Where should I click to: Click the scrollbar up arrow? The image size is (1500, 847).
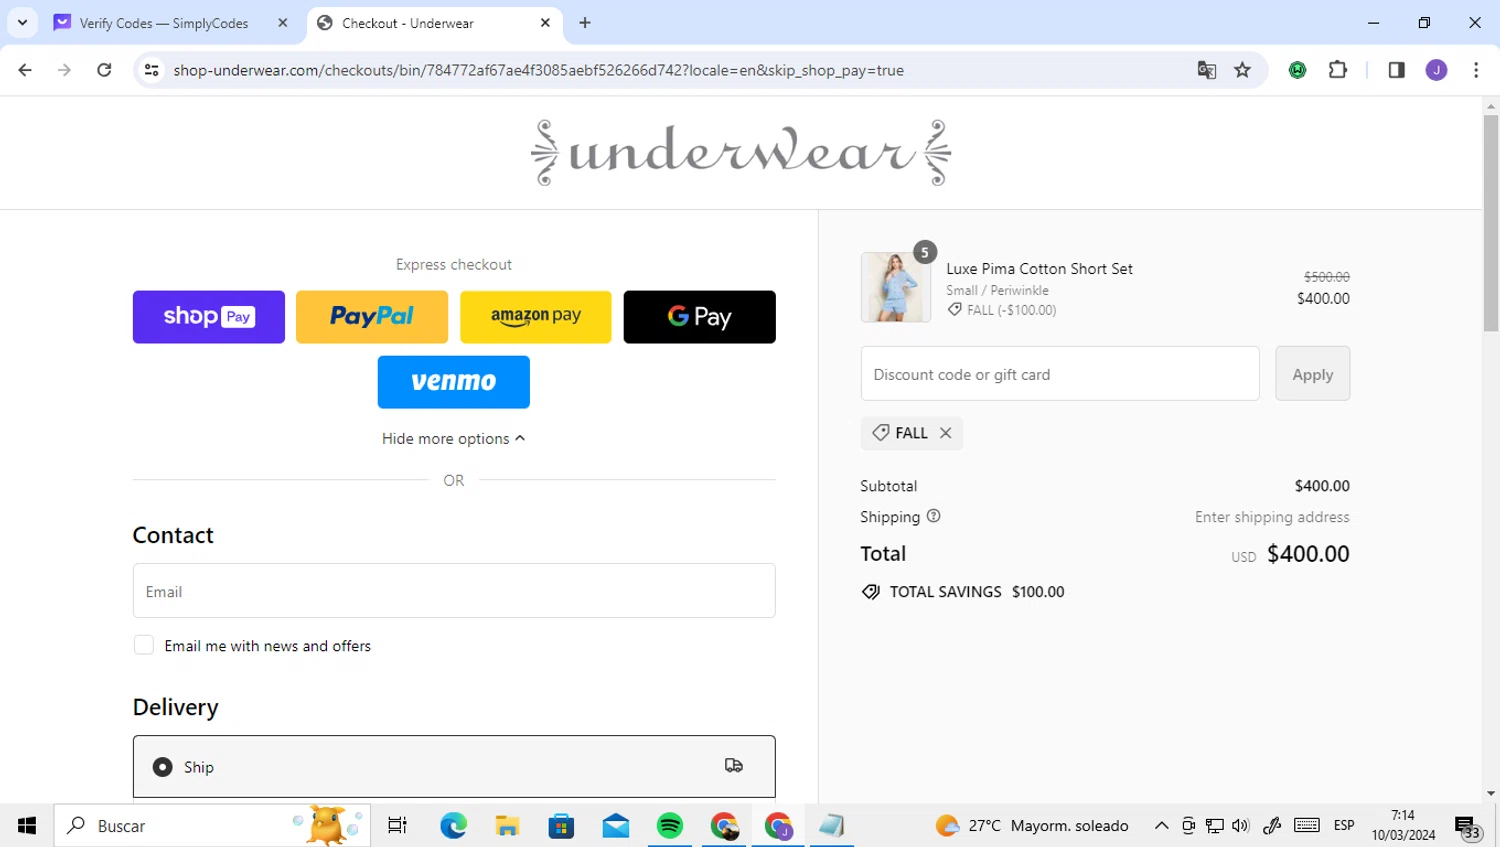pyautogui.click(x=1491, y=105)
